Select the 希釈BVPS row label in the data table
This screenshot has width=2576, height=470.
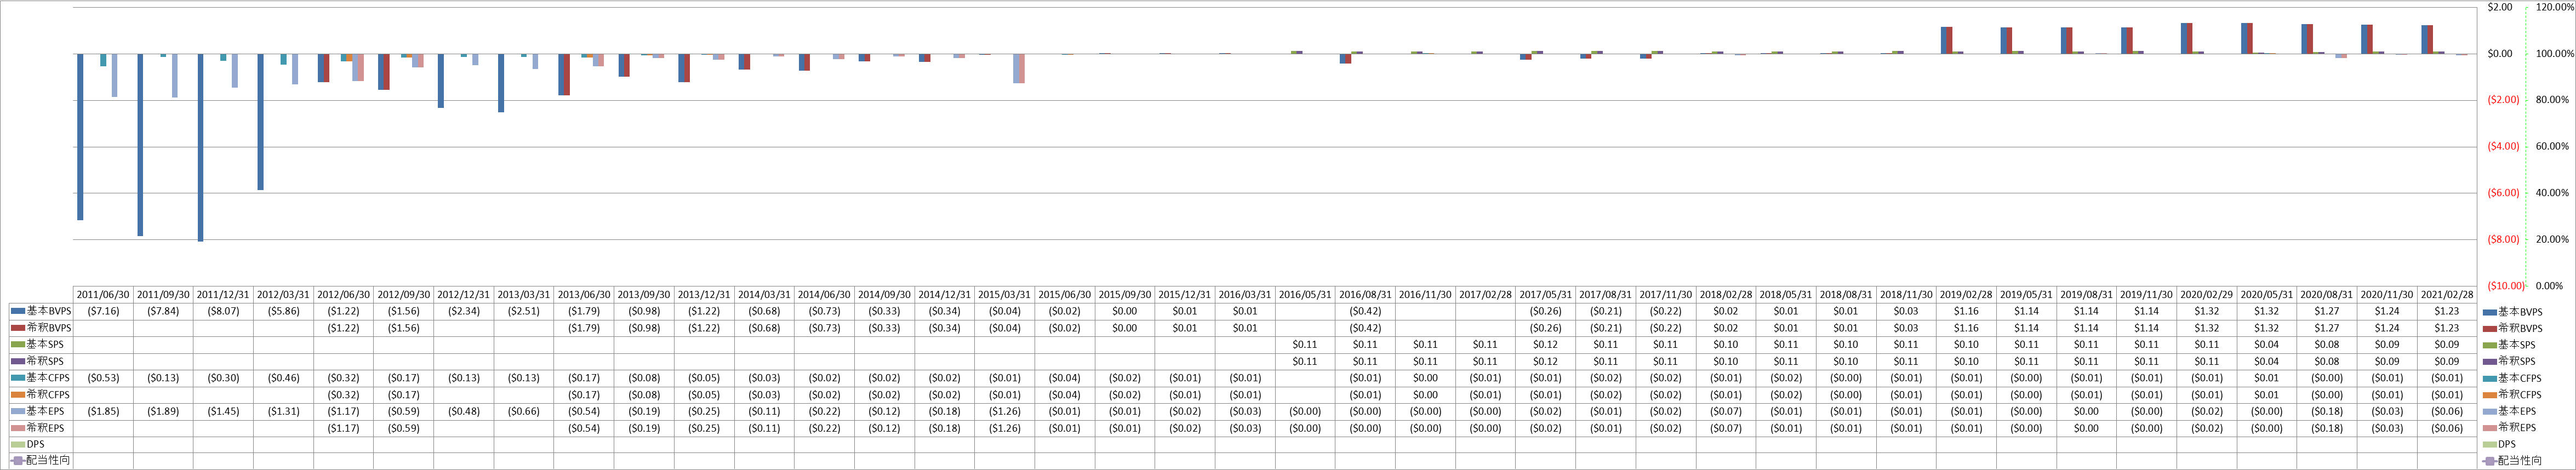point(49,328)
